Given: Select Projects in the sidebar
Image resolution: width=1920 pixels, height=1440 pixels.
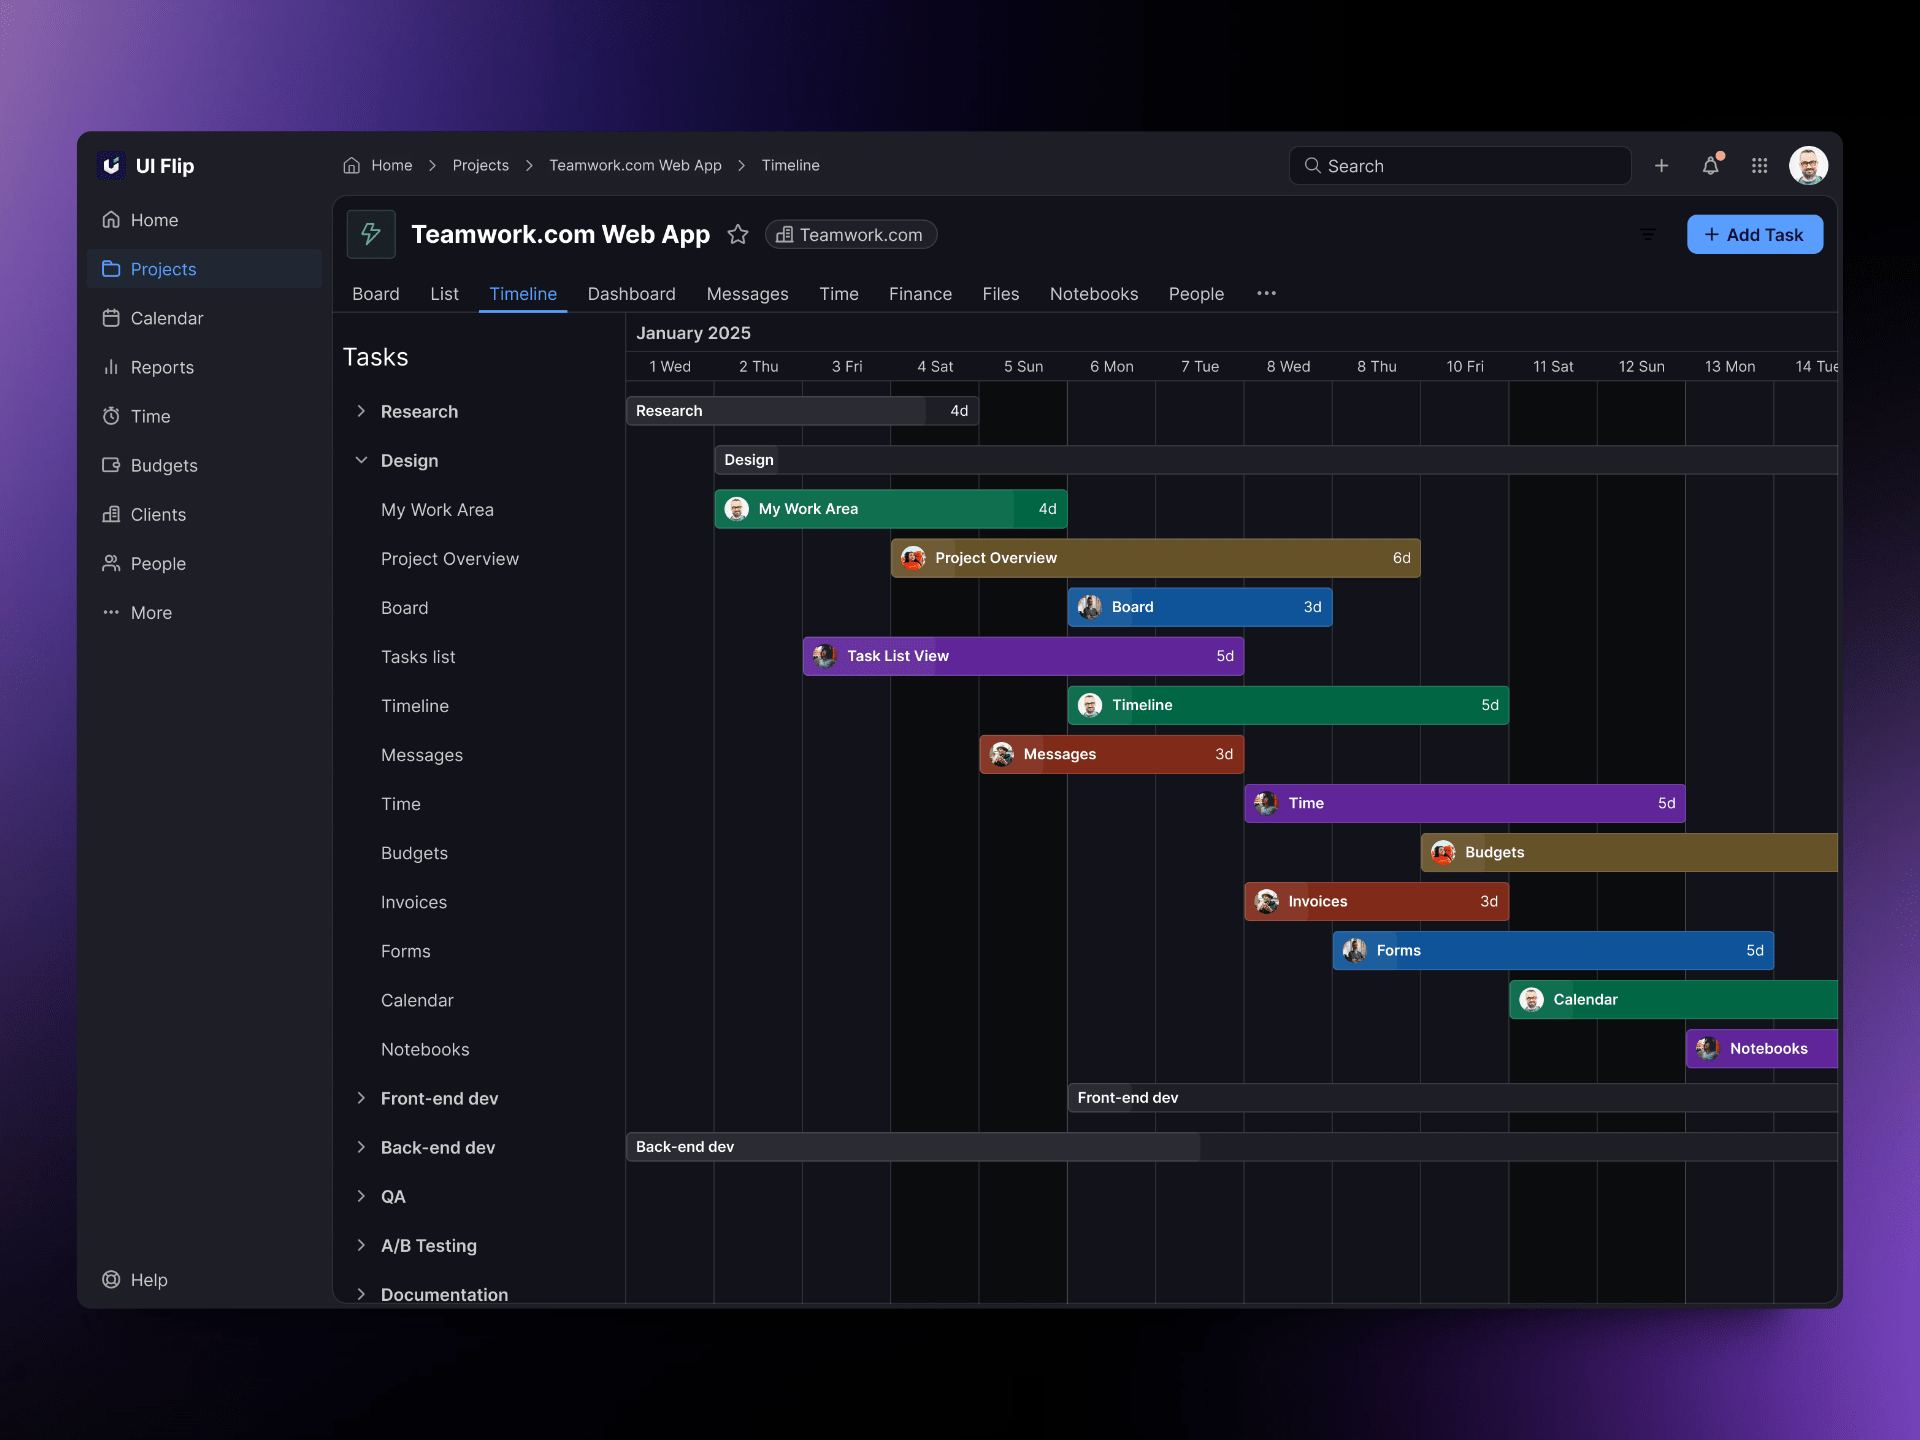Looking at the screenshot, I should (x=205, y=269).
